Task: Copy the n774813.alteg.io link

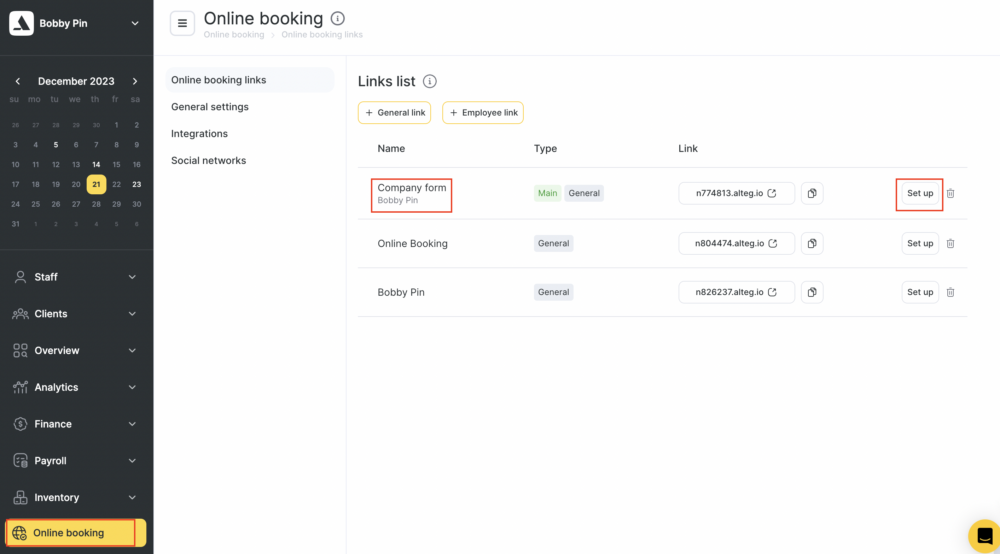Action: 812,193
